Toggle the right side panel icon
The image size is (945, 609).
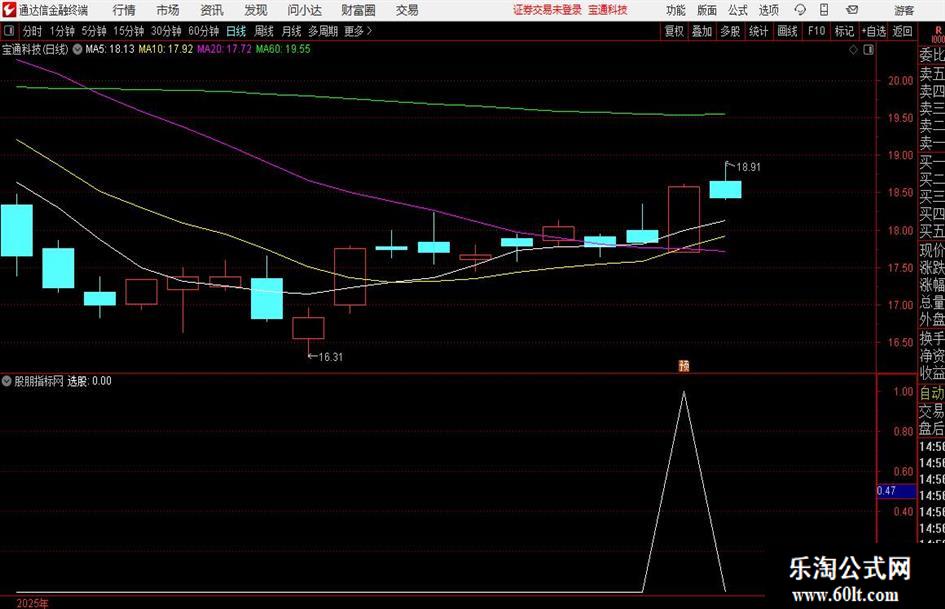(868, 50)
